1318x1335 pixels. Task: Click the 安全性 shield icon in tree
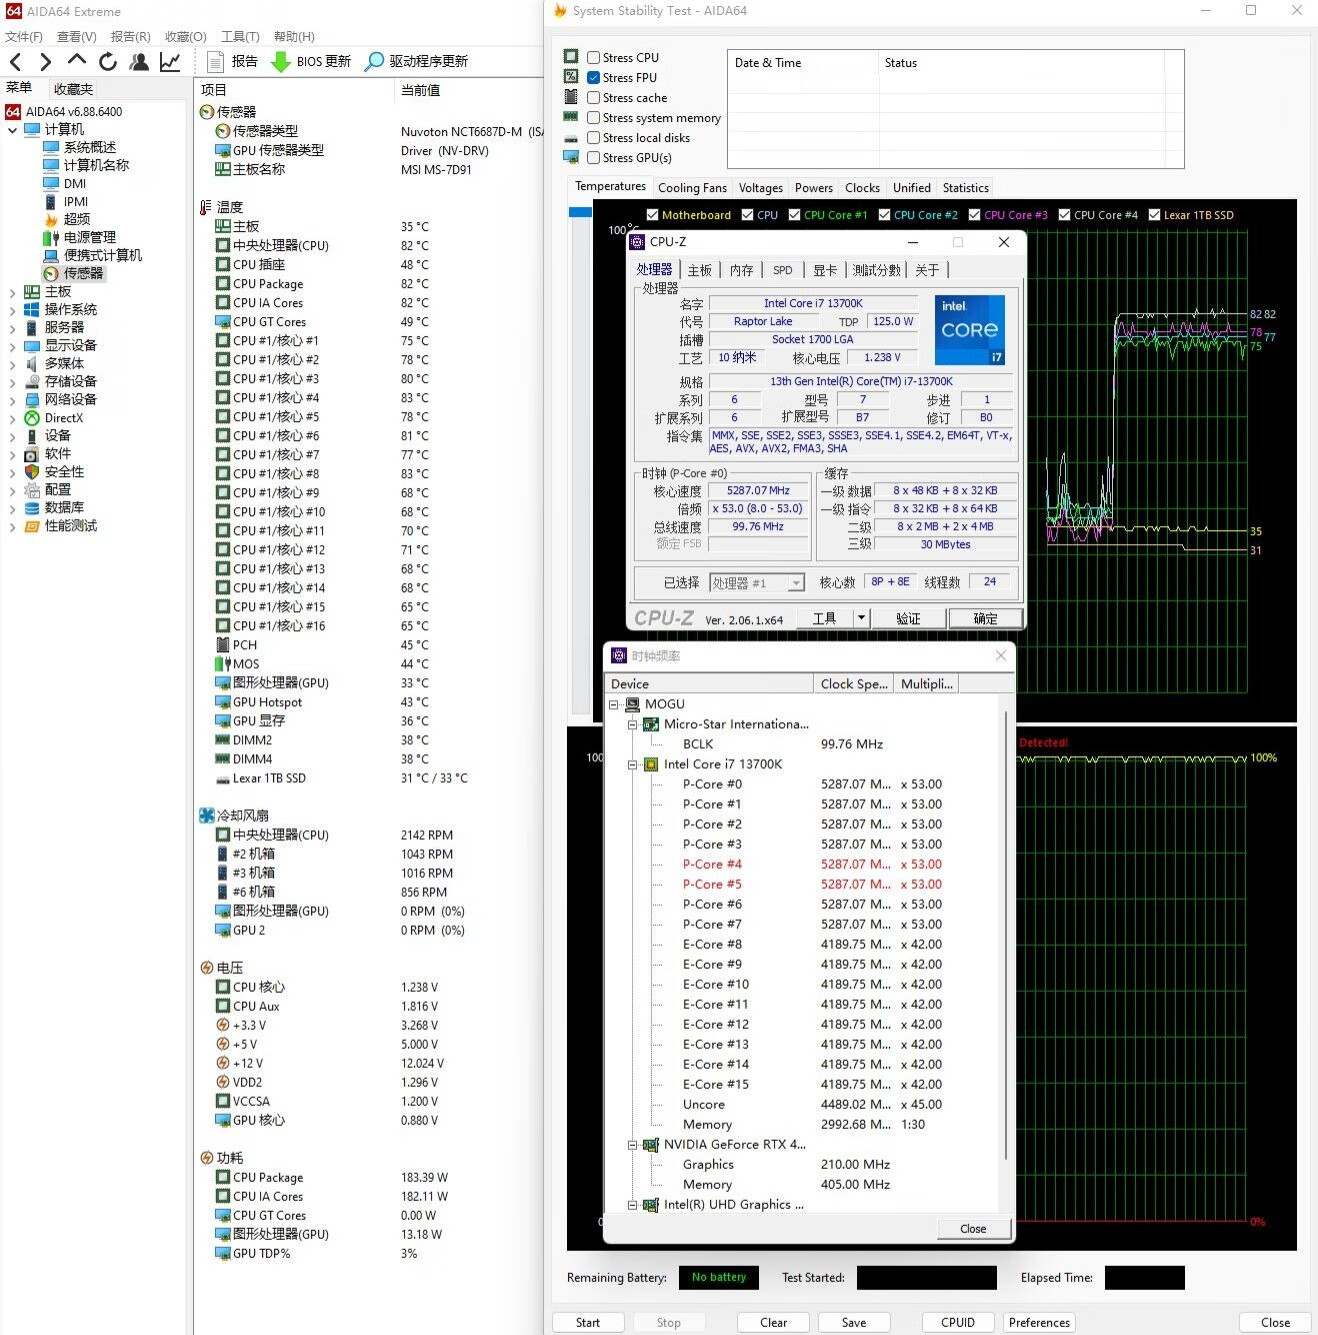(32, 472)
